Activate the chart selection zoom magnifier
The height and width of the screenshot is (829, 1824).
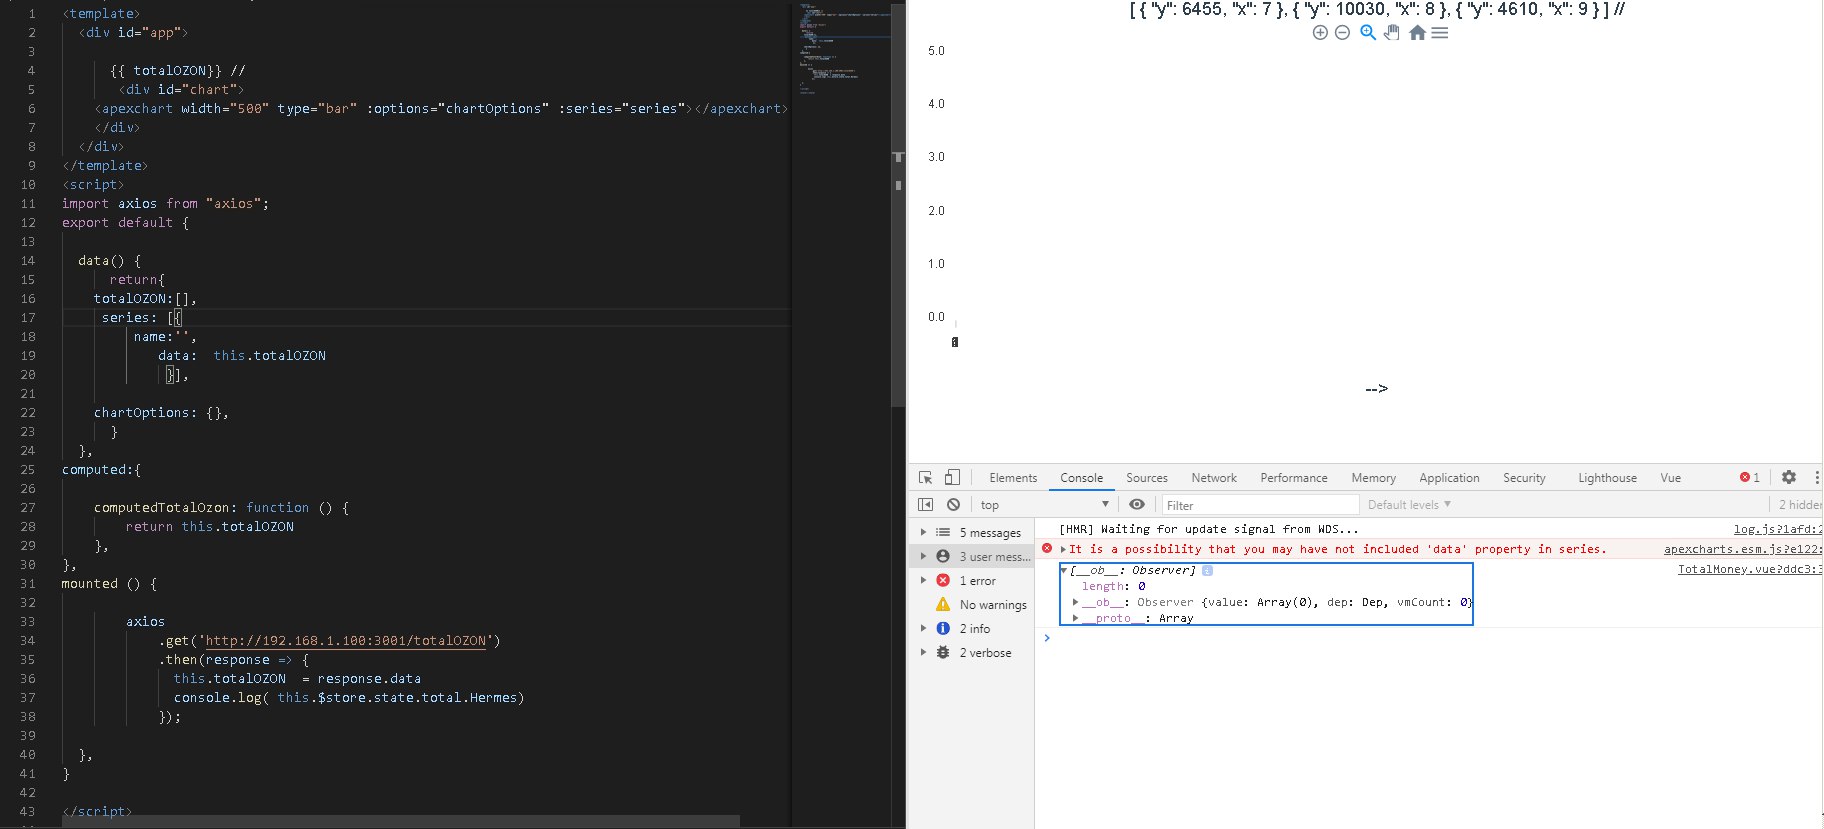(1368, 33)
